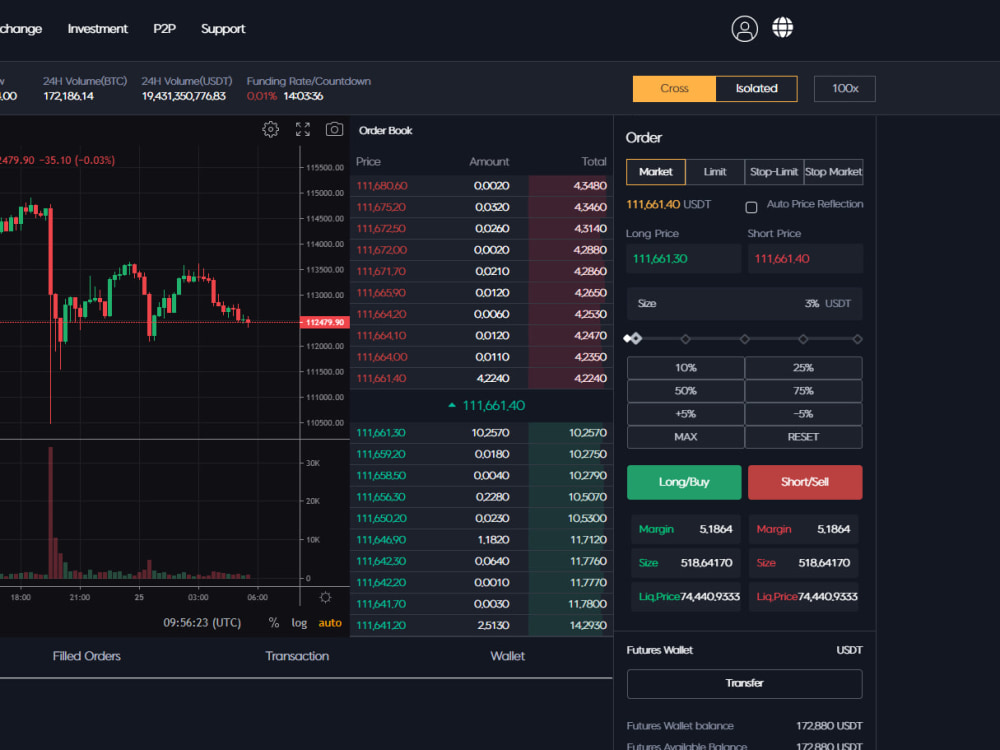Set order size to 75%
1000x750 pixels.
[x=804, y=391]
